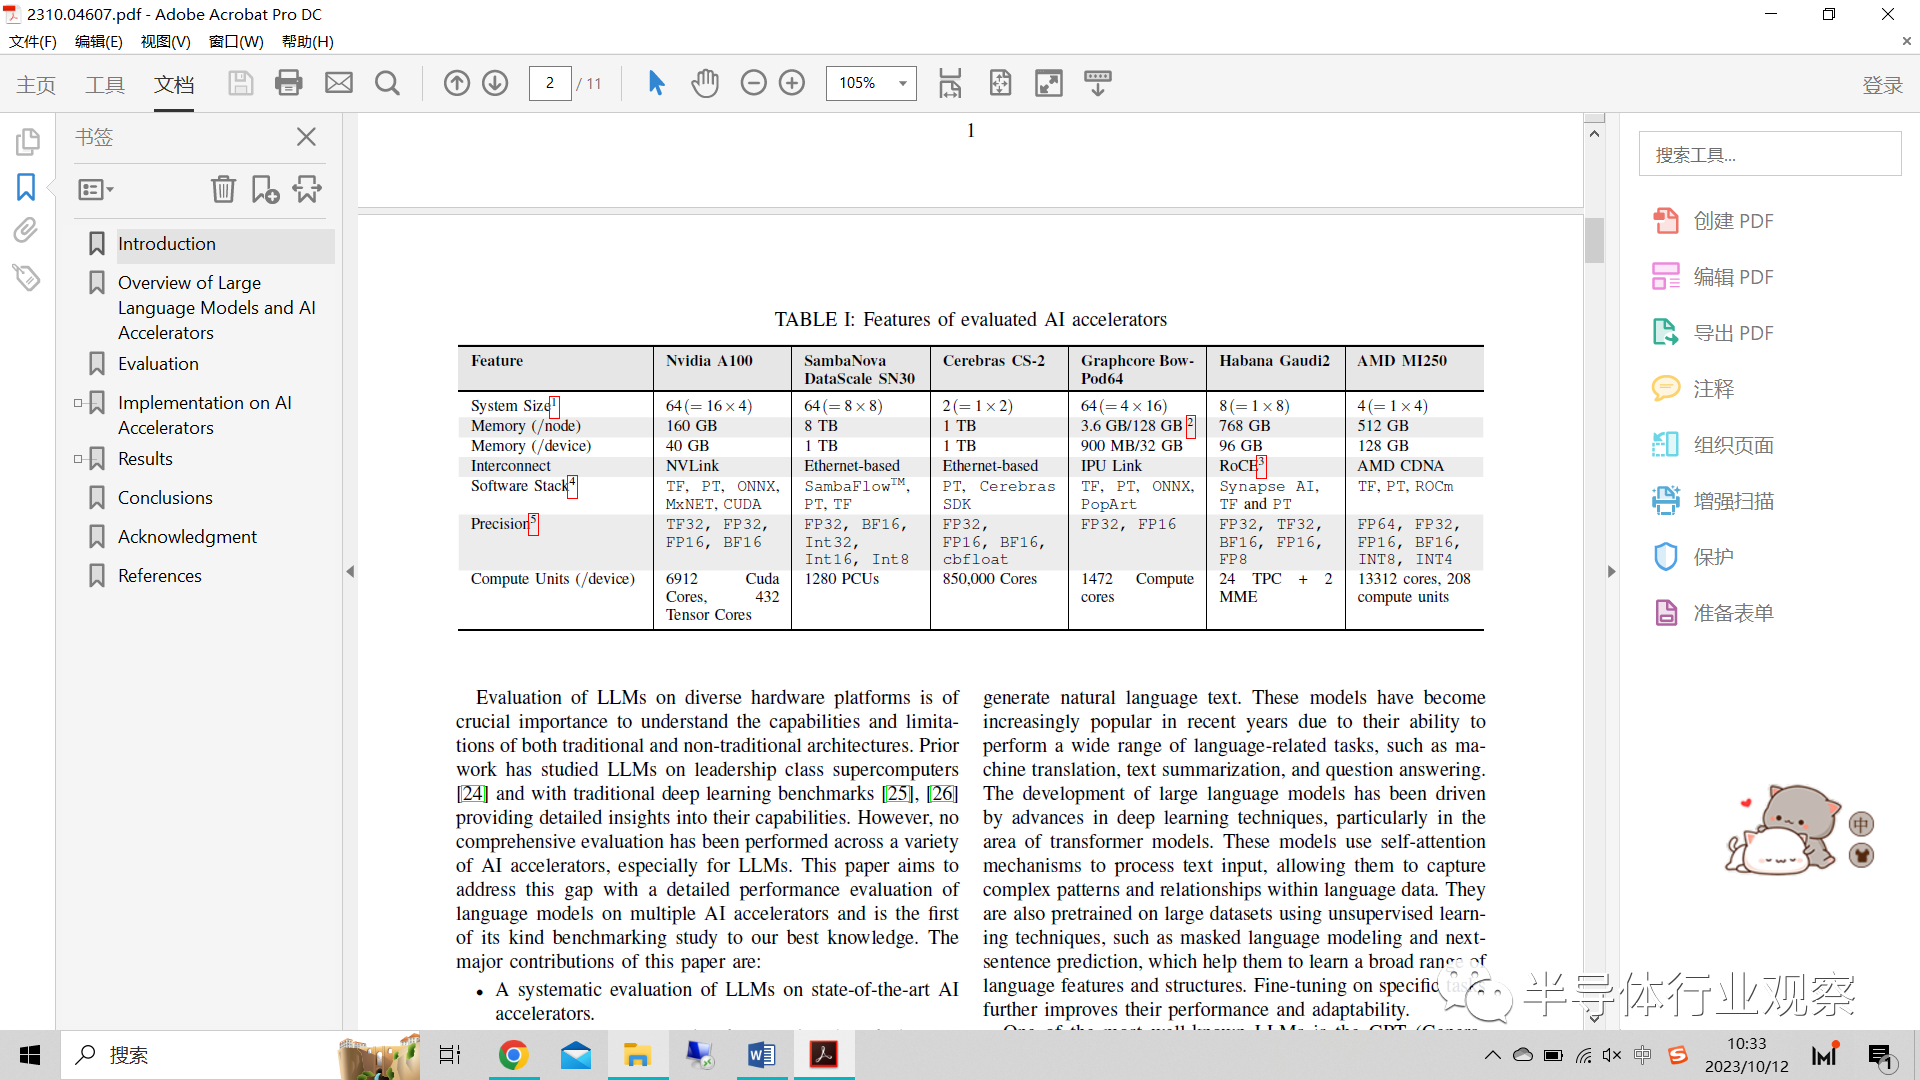Open the 编辑(E) menu

click(x=99, y=42)
